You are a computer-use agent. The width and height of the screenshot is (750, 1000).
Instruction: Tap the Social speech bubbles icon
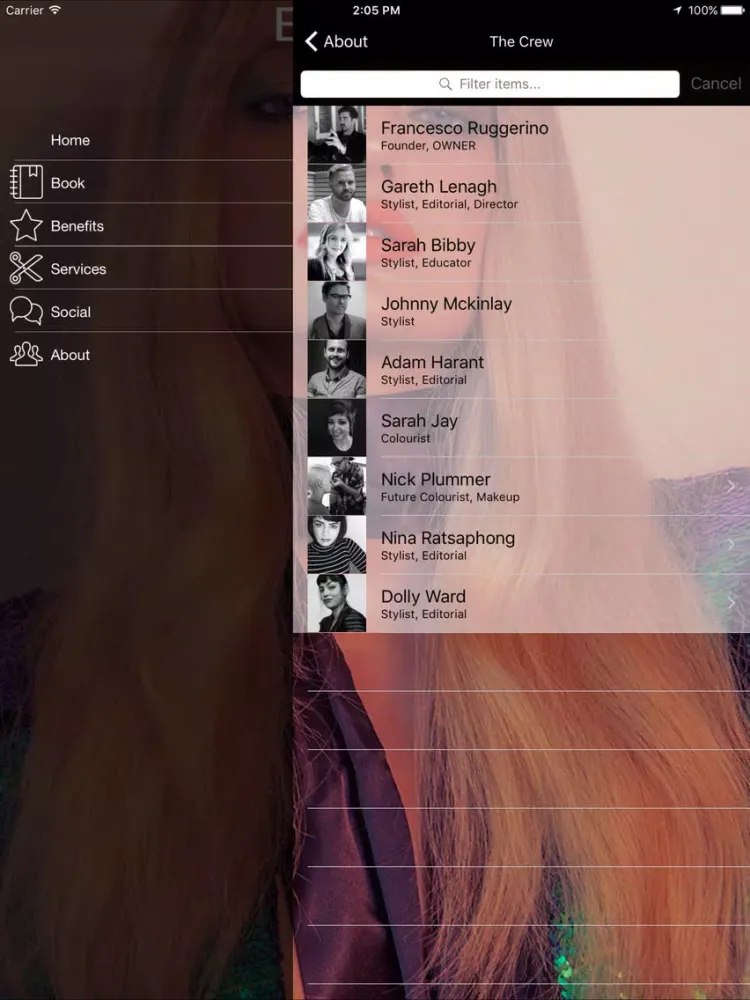[26, 311]
